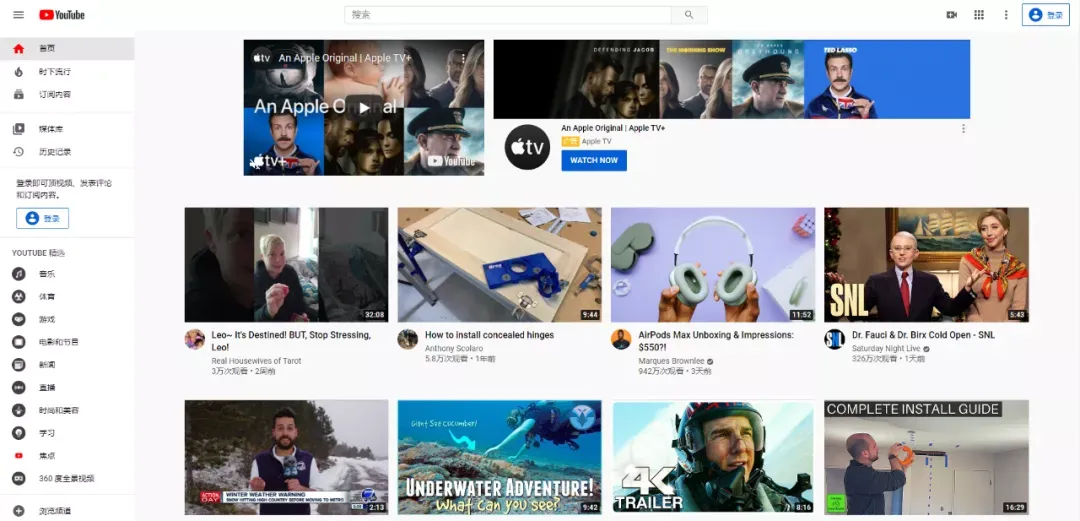Play the Apple Original promo video
Viewport: 1080px width, 521px height.
[364, 108]
